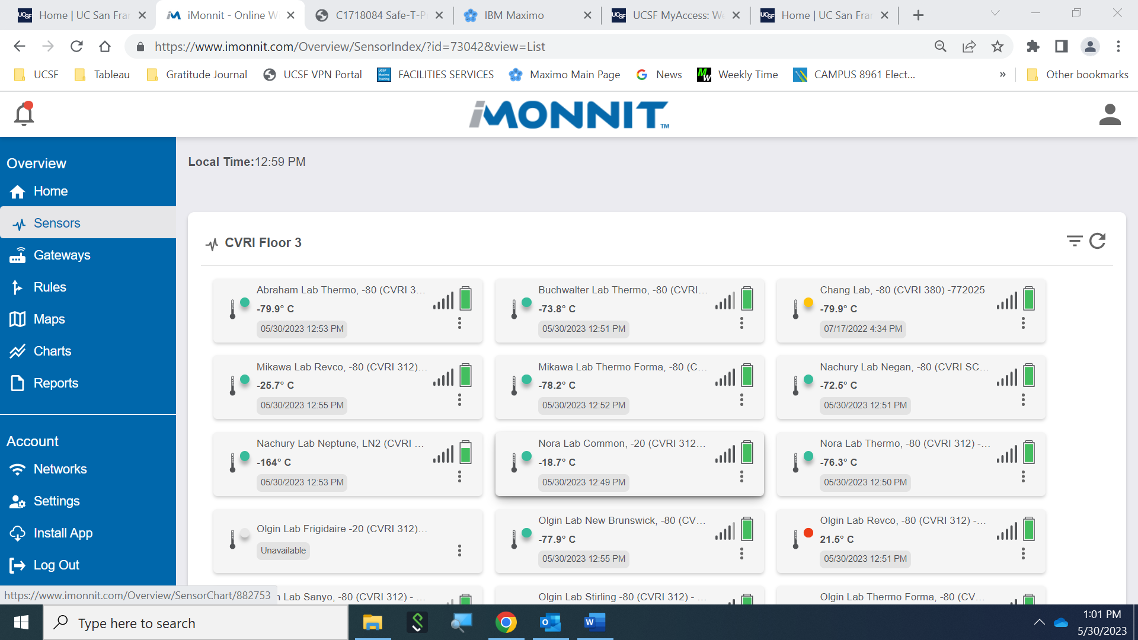Open Google Chrome from the taskbar
The height and width of the screenshot is (640, 1138).
point(506,624)
